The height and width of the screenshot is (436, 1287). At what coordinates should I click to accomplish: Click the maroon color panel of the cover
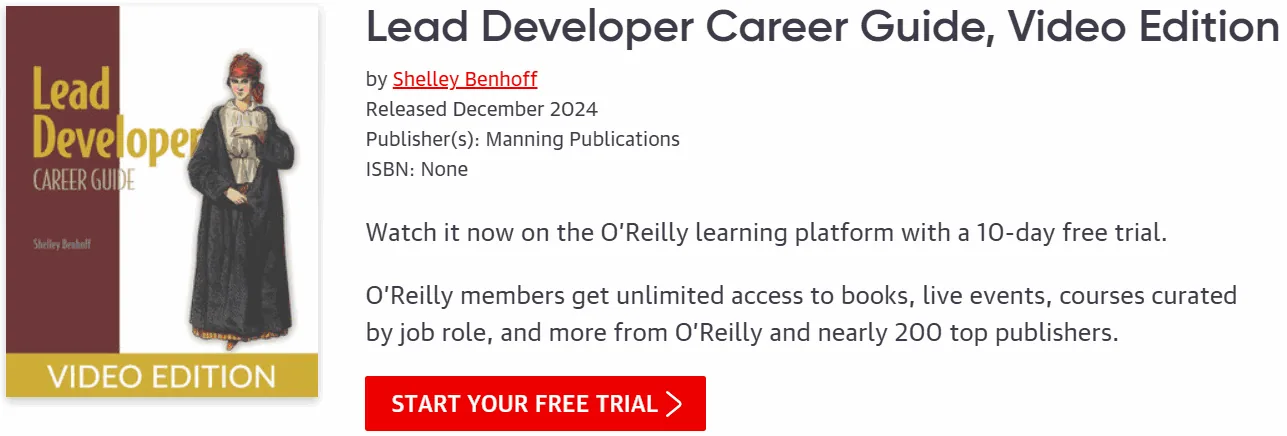(62, 180)
